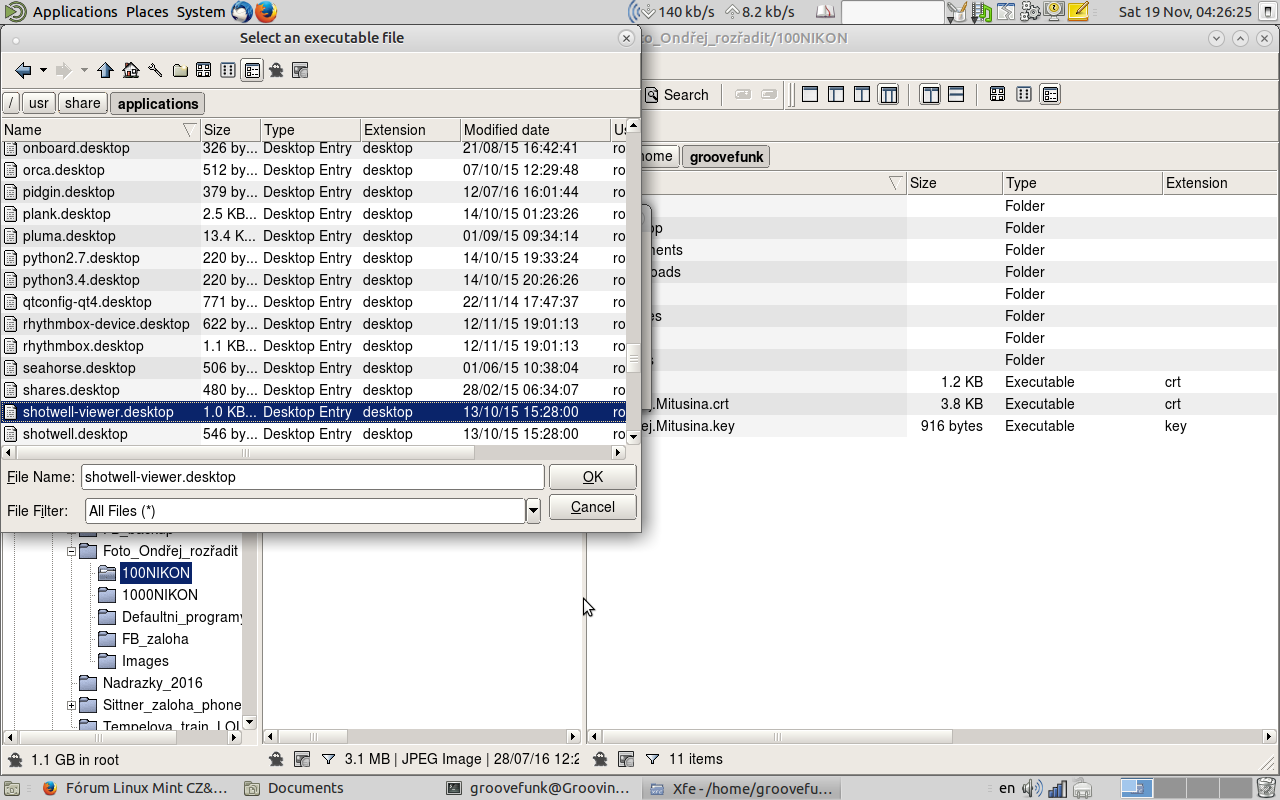Click Search in Xfe toolbar
Image resolution: width=1280 pixels, height=800 pixels.
coord(676,95)
